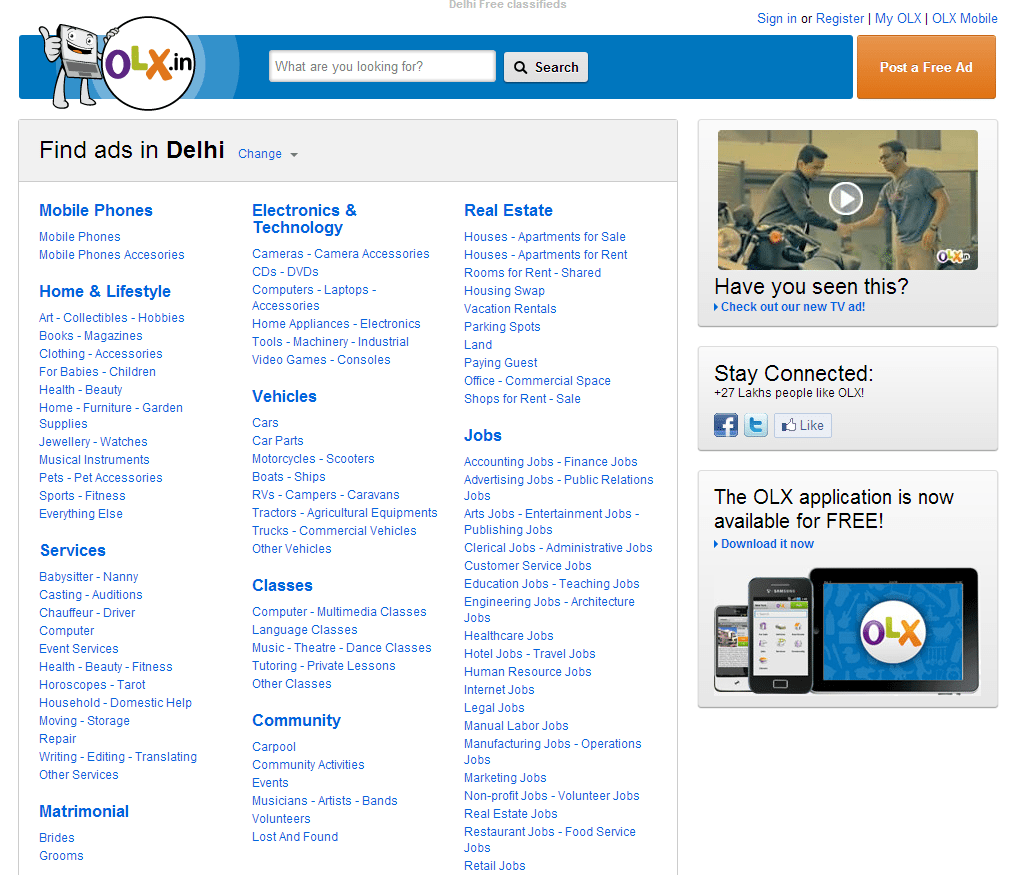Image resolution: width=1022 pixels, height=875 pixels.
Task: Open the Community category heading
Action: [x=297, y=720]
